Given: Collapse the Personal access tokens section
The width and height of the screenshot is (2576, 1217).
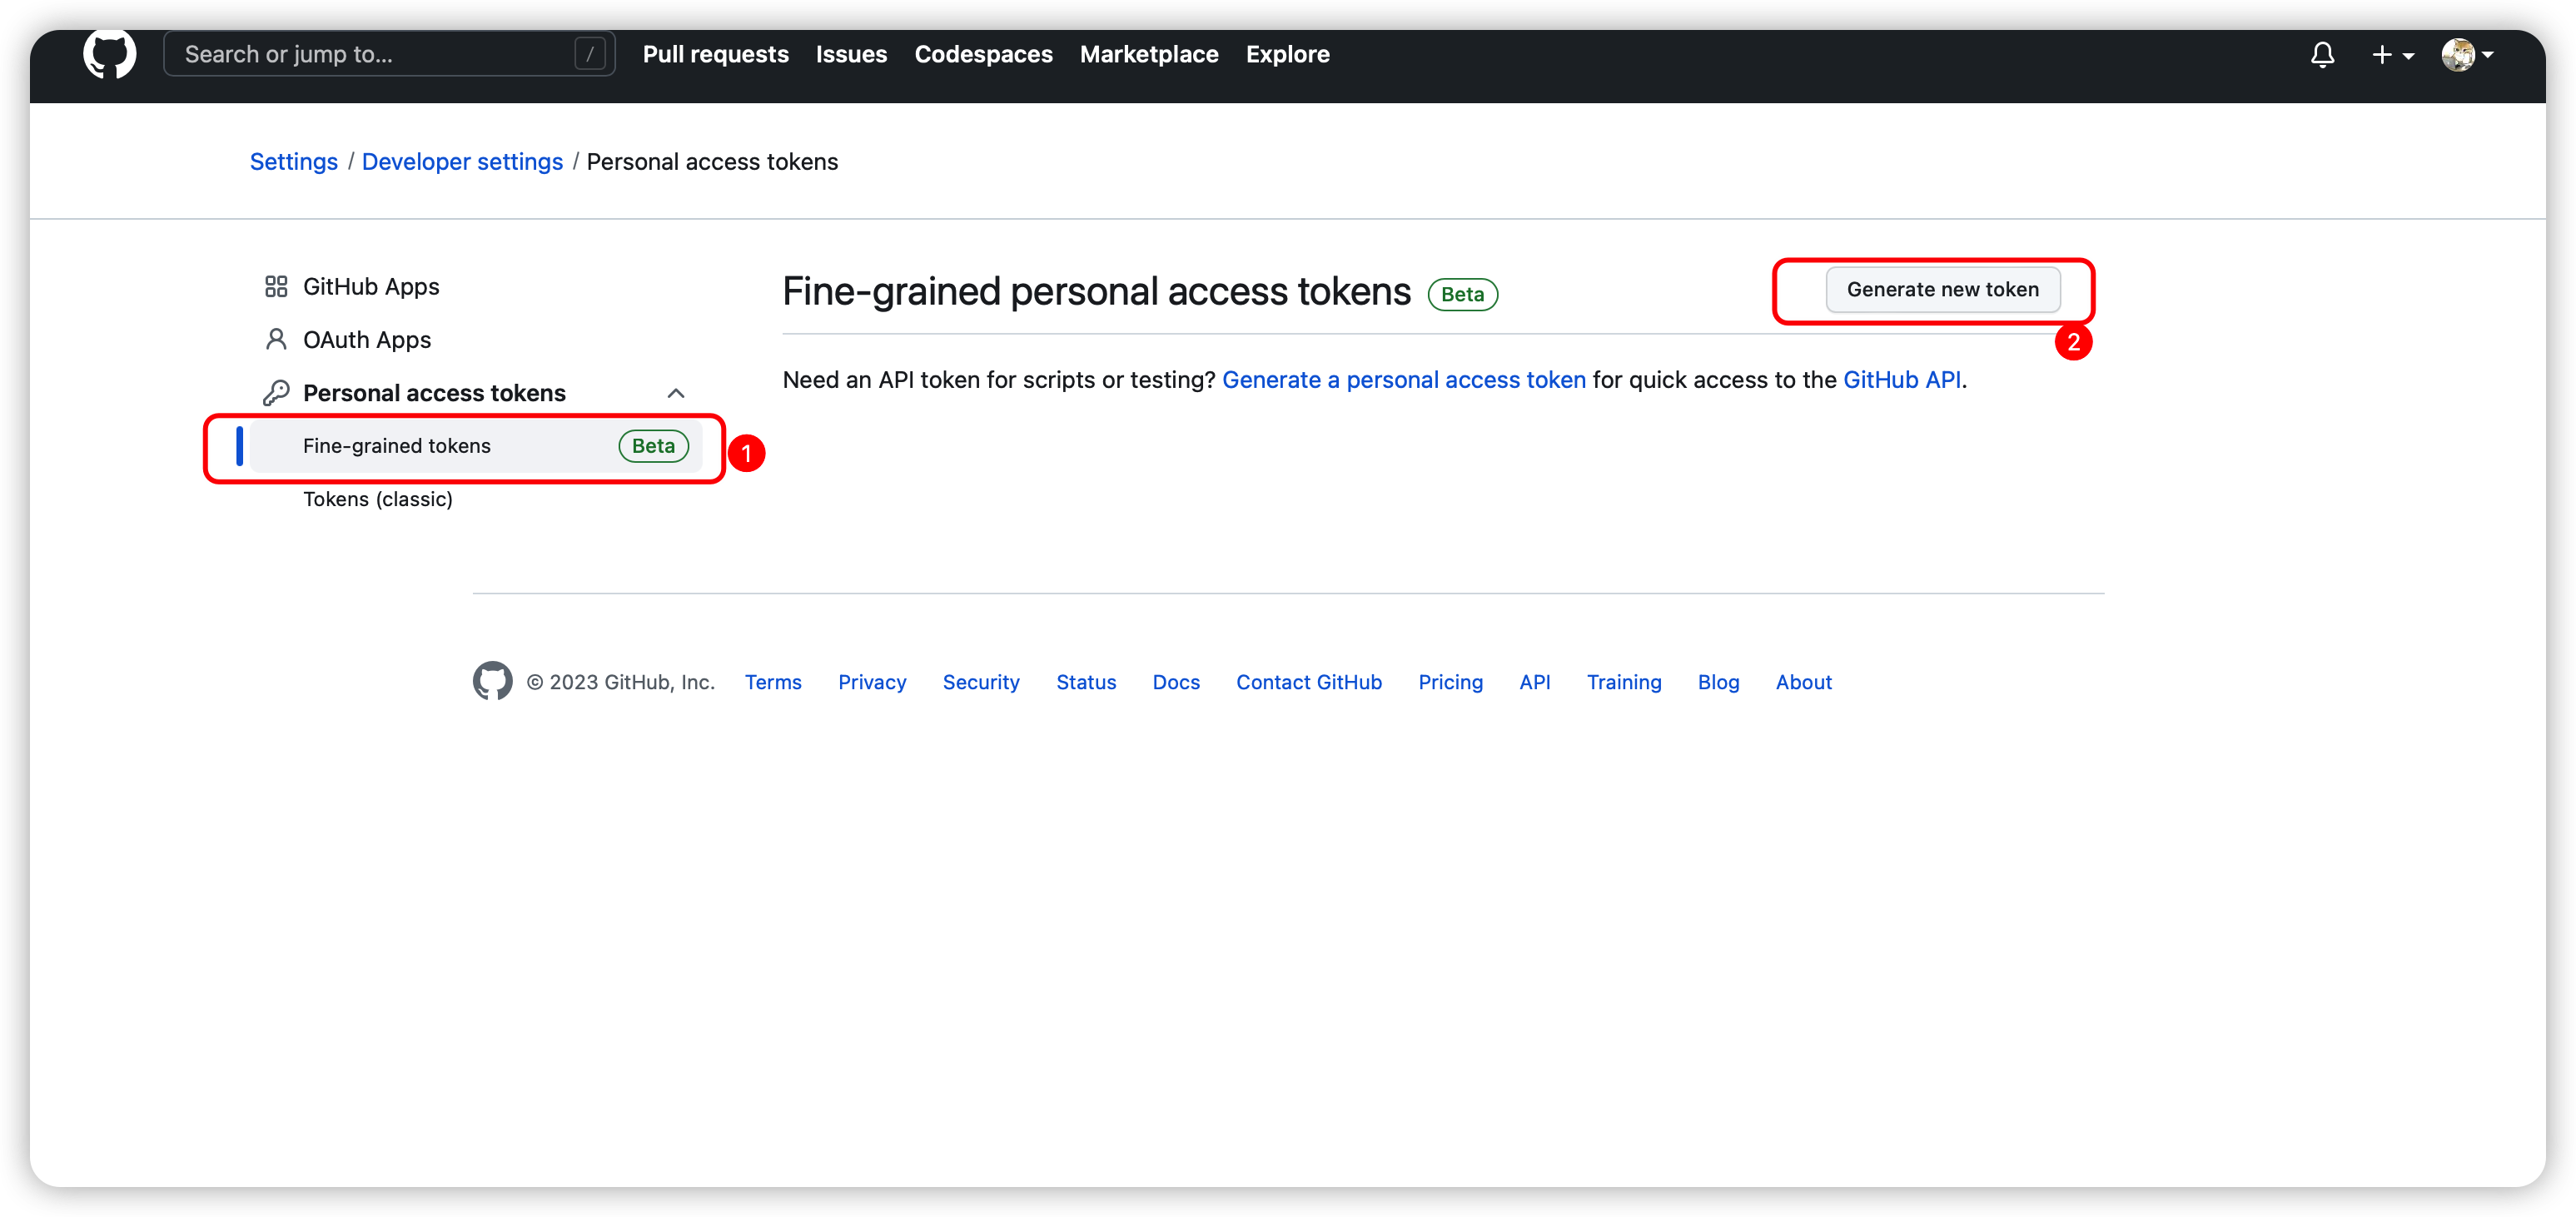Looking at the screenshot, I should 676,393.
